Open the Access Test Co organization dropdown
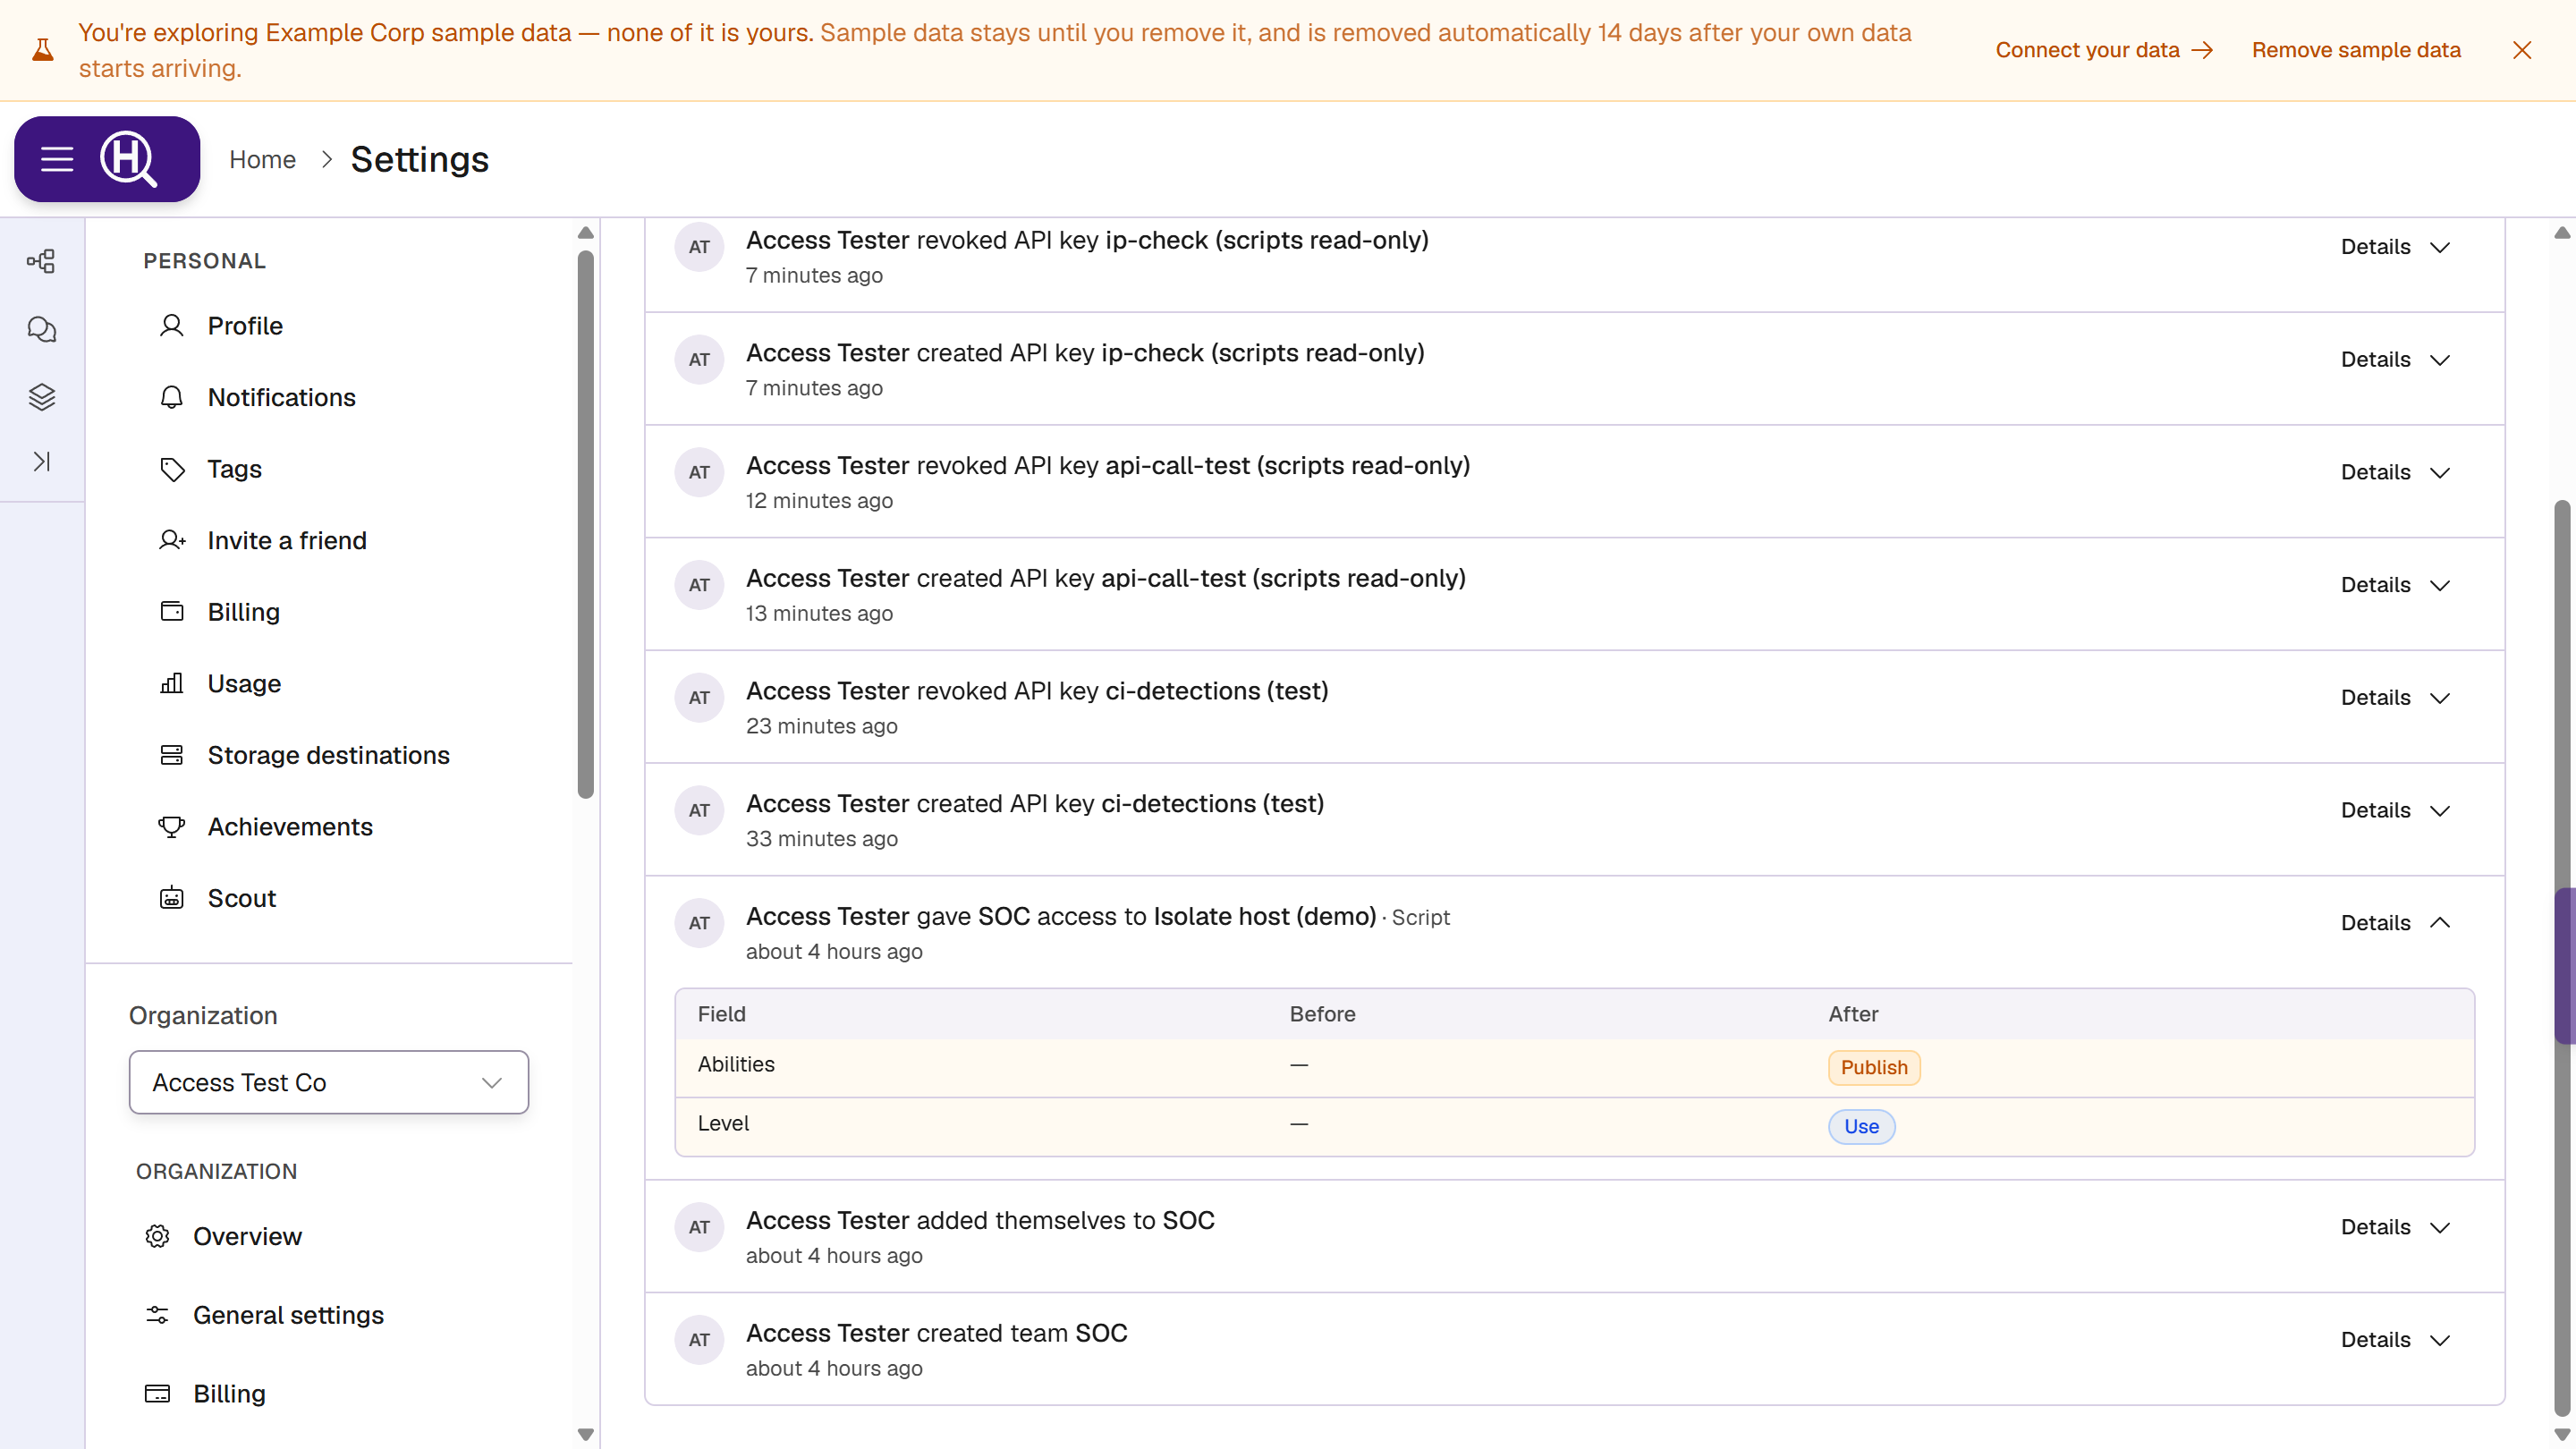Screen dimensions: 2576x1449 [x=328, y=1082]
